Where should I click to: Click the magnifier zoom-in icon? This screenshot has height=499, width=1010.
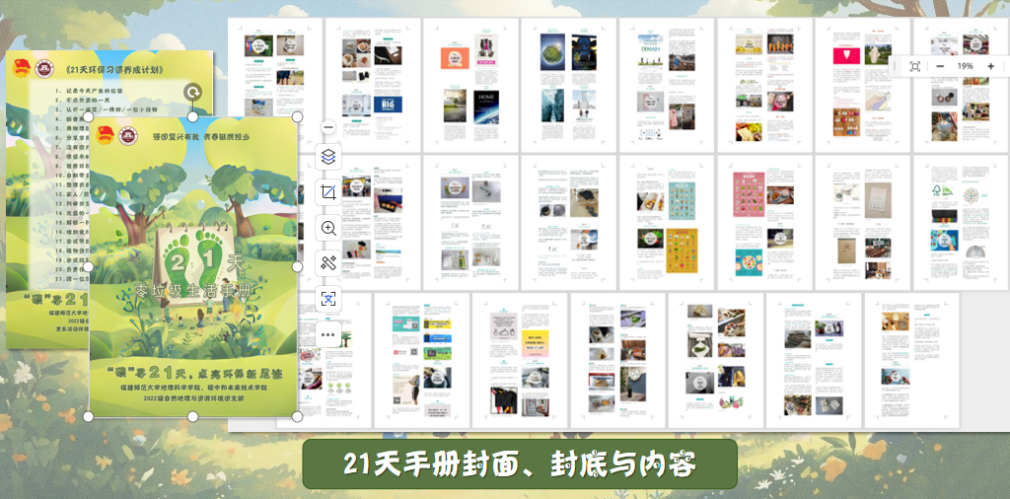pyautogui.click(x=328, y=228)
